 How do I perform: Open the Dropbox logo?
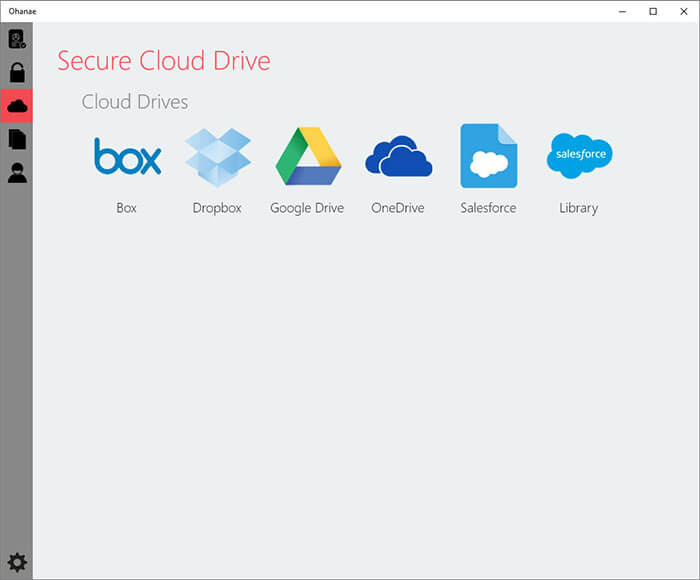(218, 157)
